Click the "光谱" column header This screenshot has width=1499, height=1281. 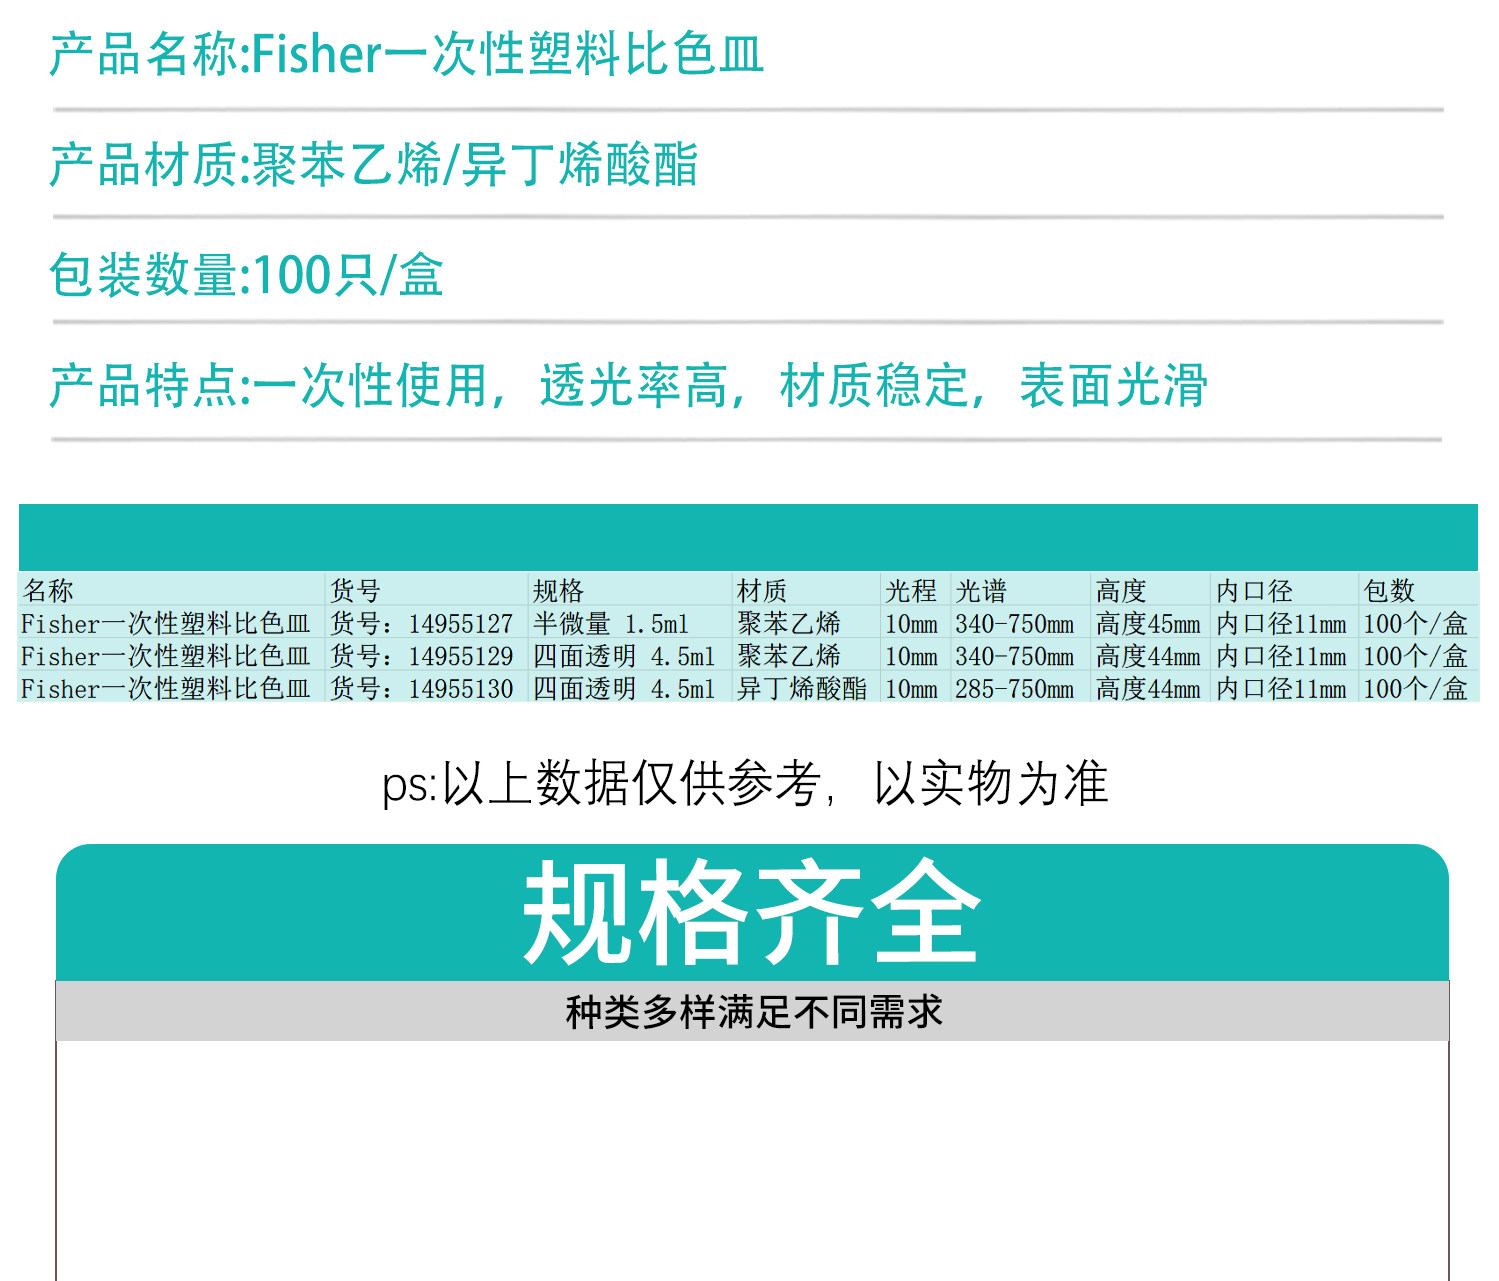[x=981, y=590]
